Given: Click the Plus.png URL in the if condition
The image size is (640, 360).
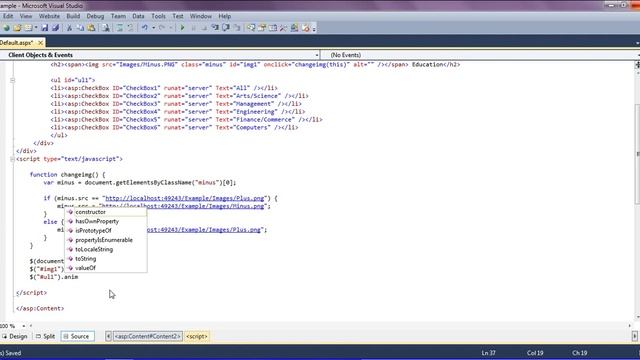Looking at the screenshot, I should [185, 198].
